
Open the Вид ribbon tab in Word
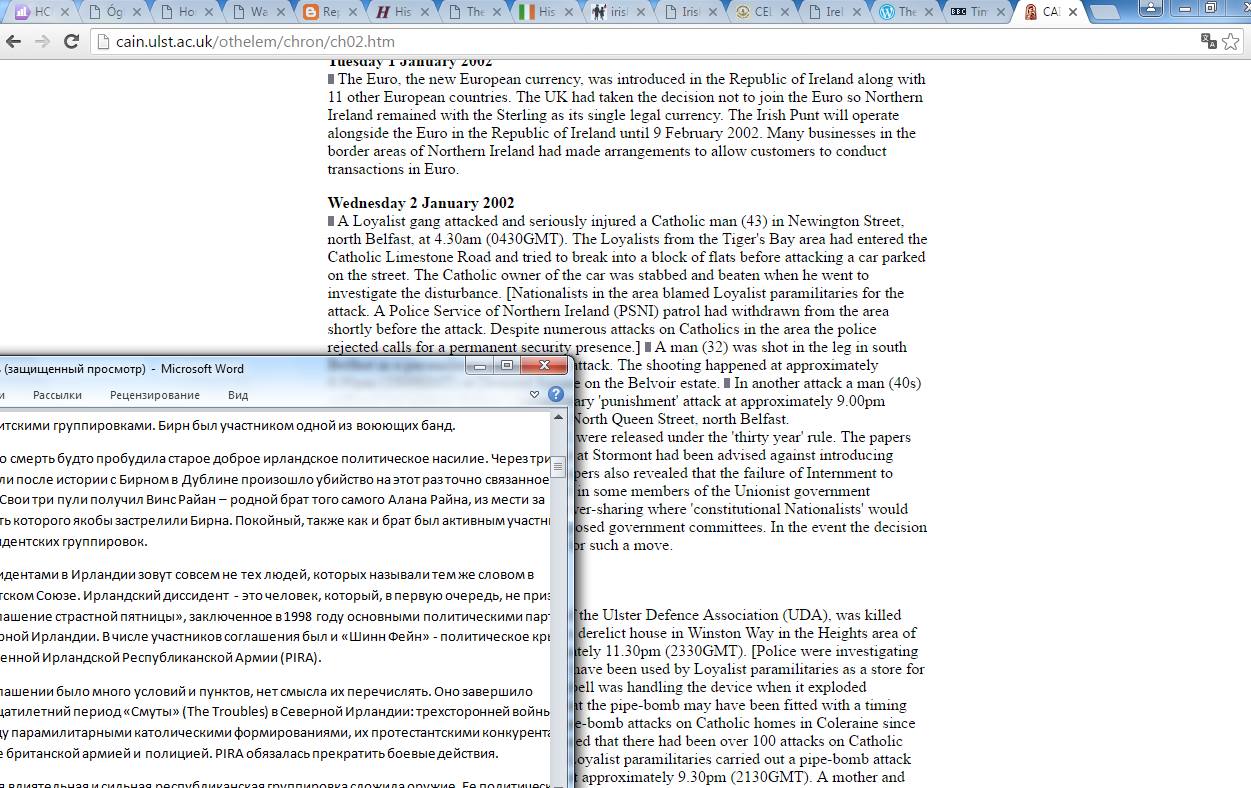click(x=237, y=395)
